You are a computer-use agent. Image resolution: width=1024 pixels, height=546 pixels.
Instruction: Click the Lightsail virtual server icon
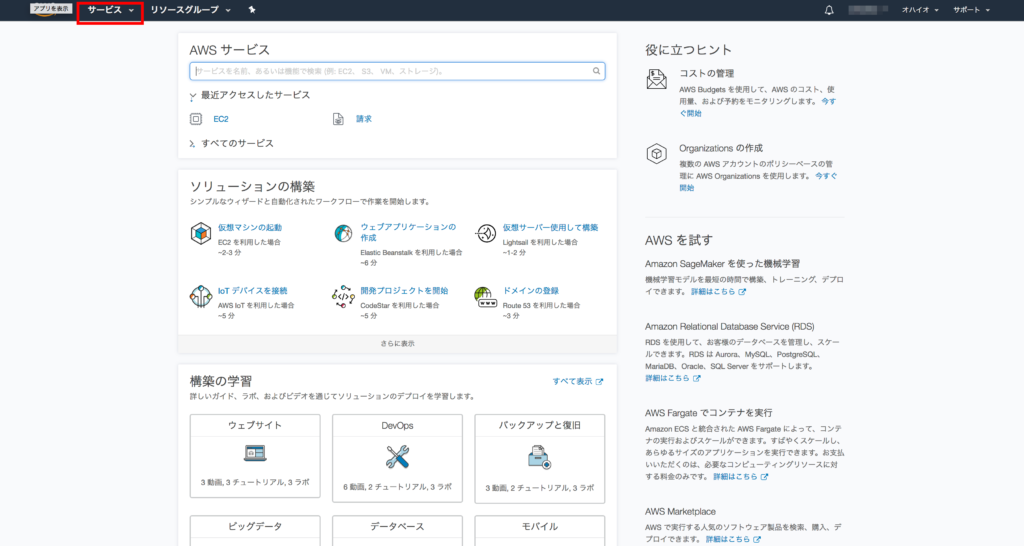(x=485, y=234)
